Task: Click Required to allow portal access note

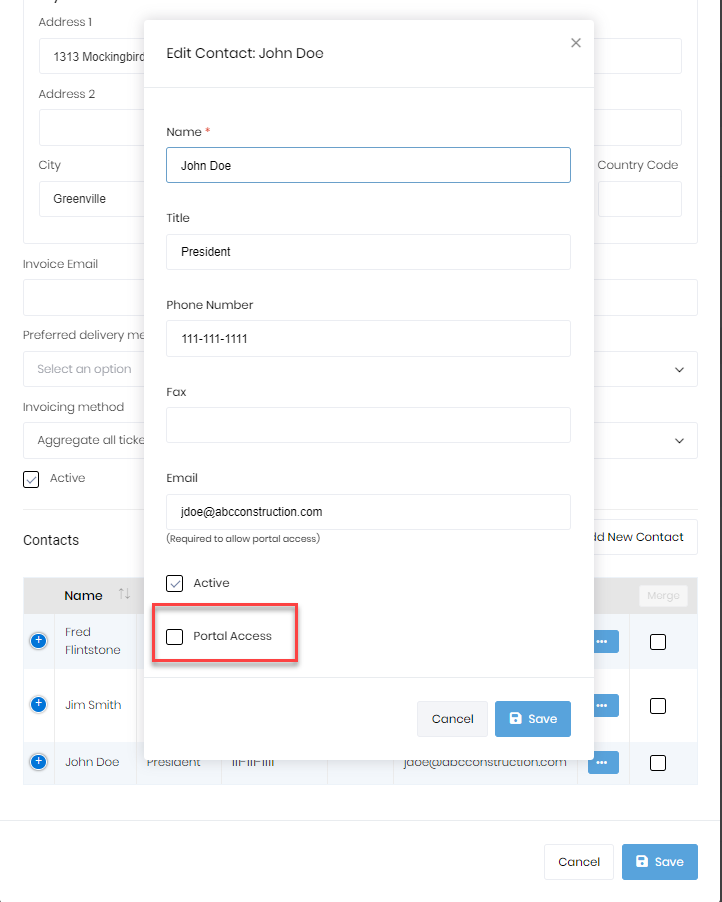Action: [243, 538]
